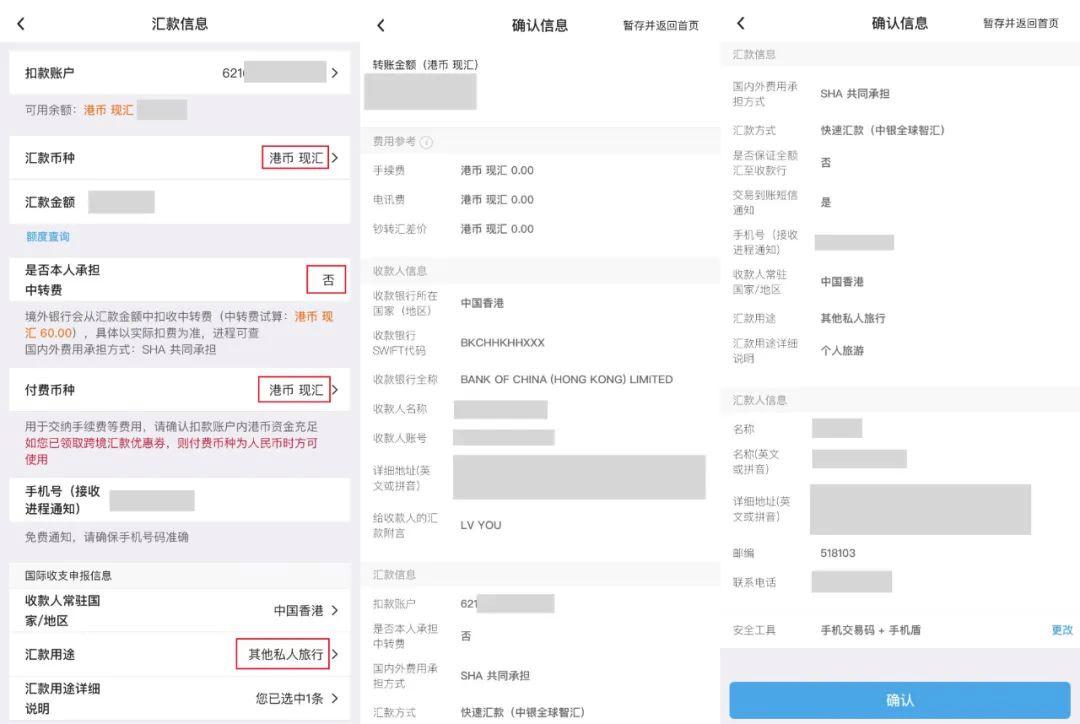Click 额度查询 link
The image size is (1080, 724).
(48, 237)
